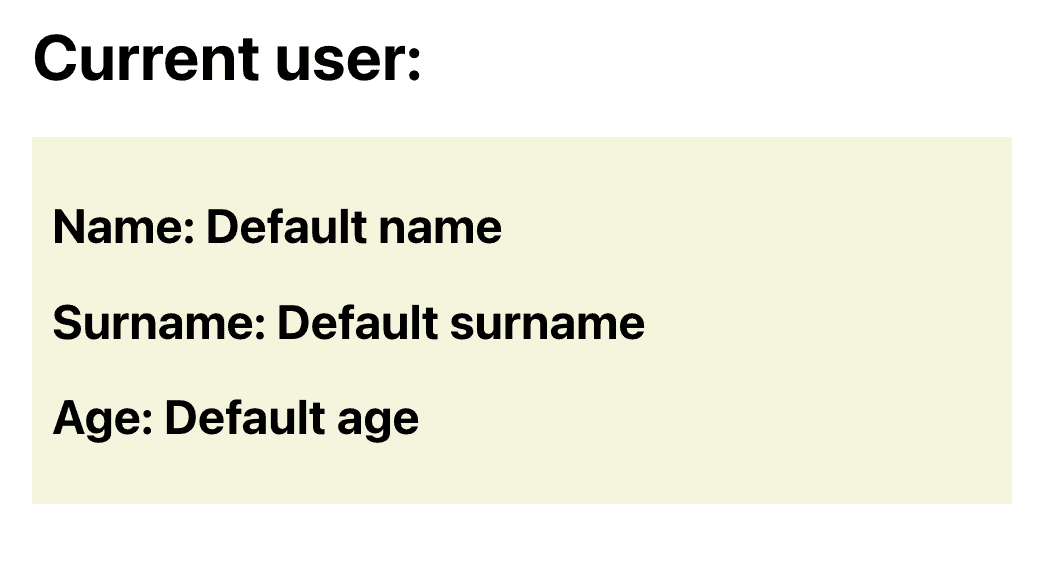Click the "Surname:" label

pyautogui.click(x=159, y=322)
